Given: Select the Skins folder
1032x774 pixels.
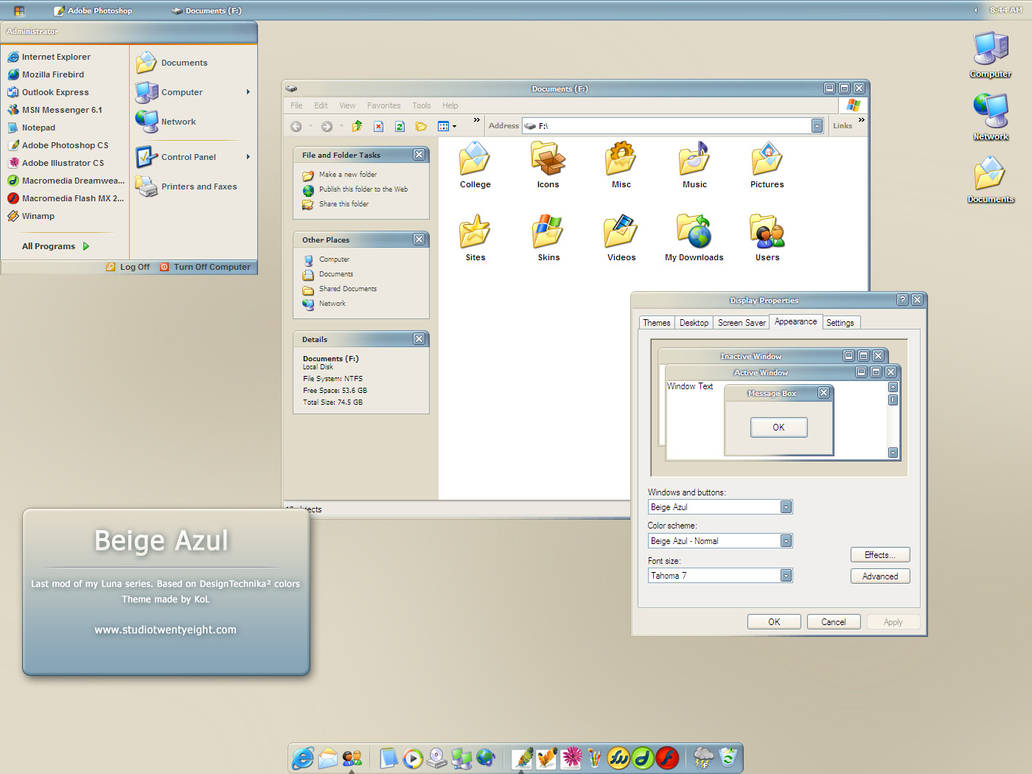Looking at the screenshot, I should [x=548, y=238].
